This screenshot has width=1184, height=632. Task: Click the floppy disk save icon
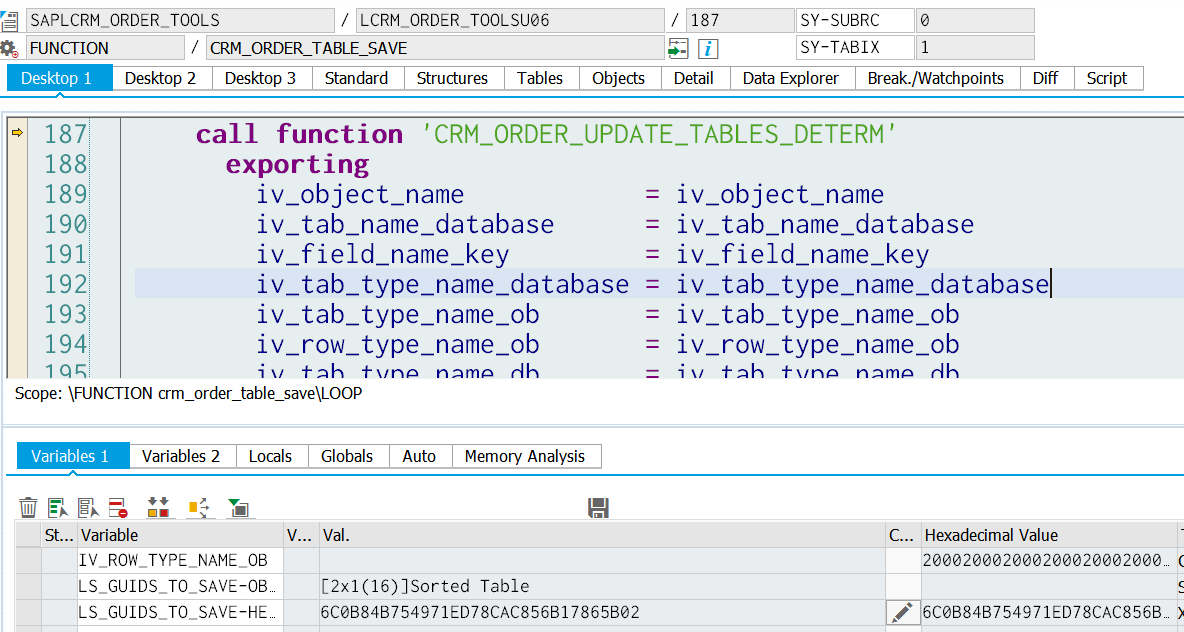coord(598,507)
